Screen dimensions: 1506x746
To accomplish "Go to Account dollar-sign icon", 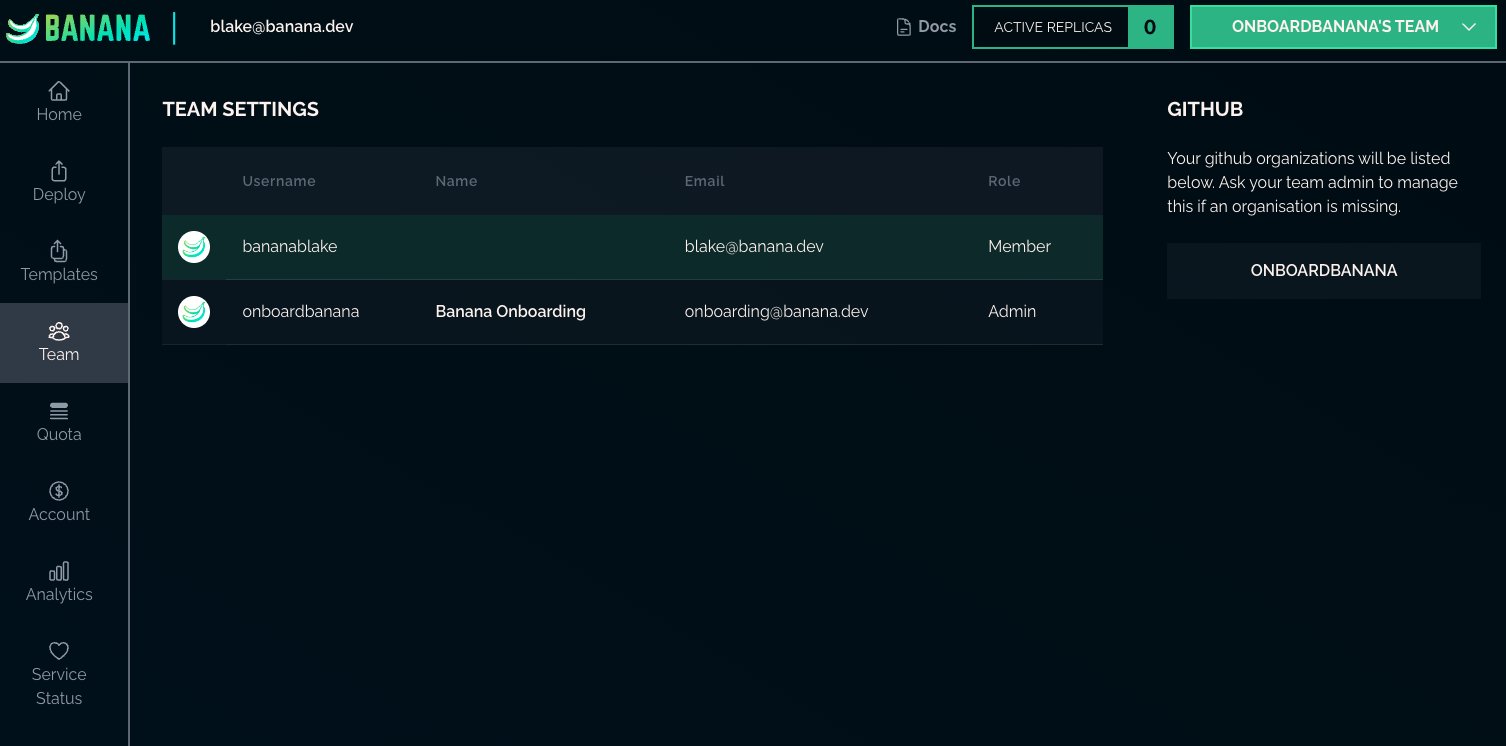I will pyautogui.click(x=59, y=491).
